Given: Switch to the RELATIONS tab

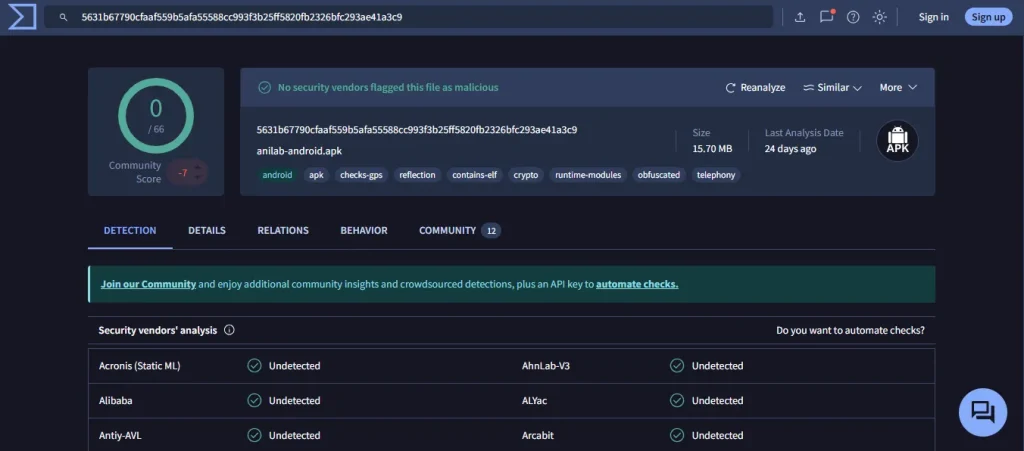Looking at the screenshot, I should (x=283, y=230).
